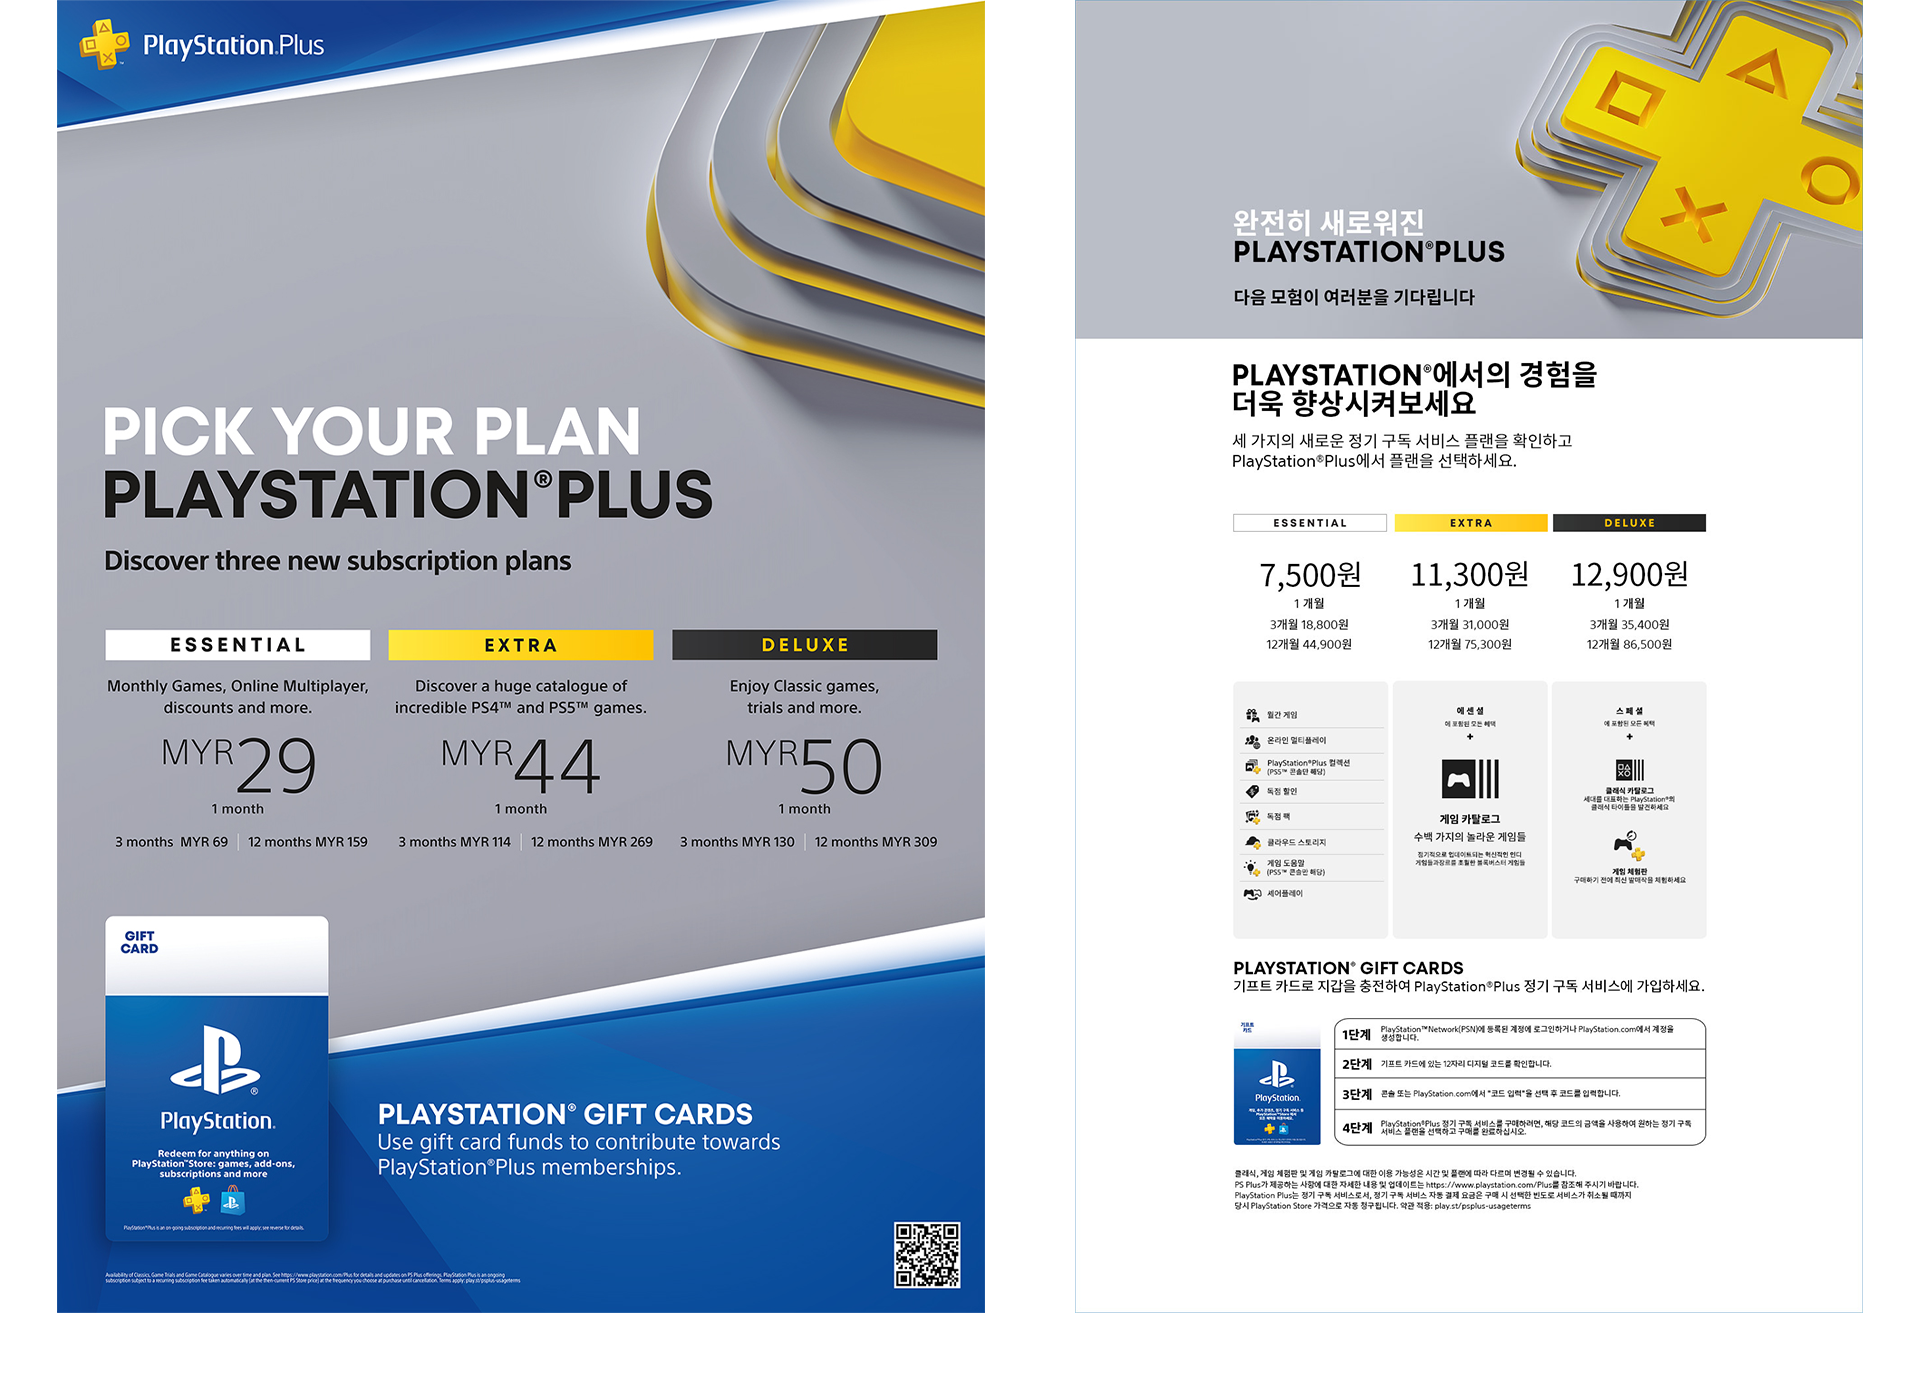Click '3 months MYR 114' text
The width and height of the screenshot is (1920, 1380).
coord(454,842)
